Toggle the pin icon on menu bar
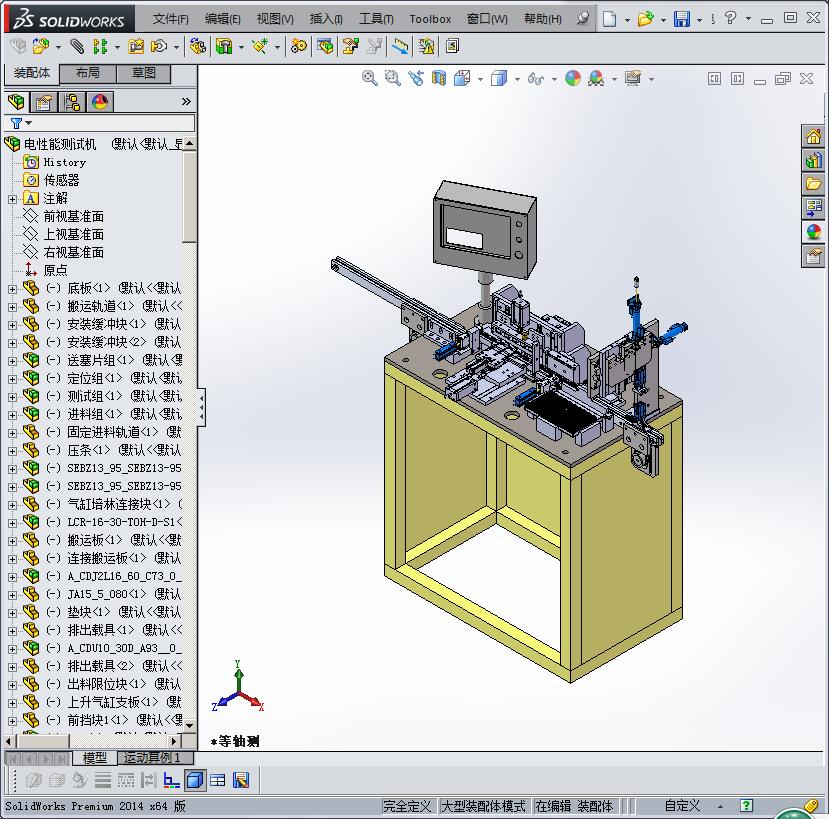 (583, 19)
